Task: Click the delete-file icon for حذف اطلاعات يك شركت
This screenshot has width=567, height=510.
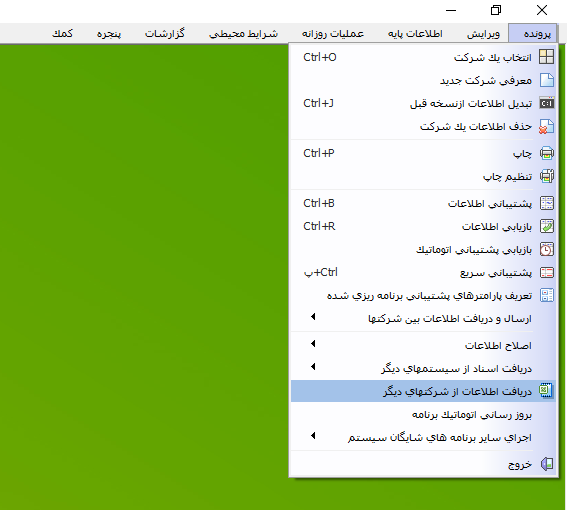Action: tap(546, 127)
